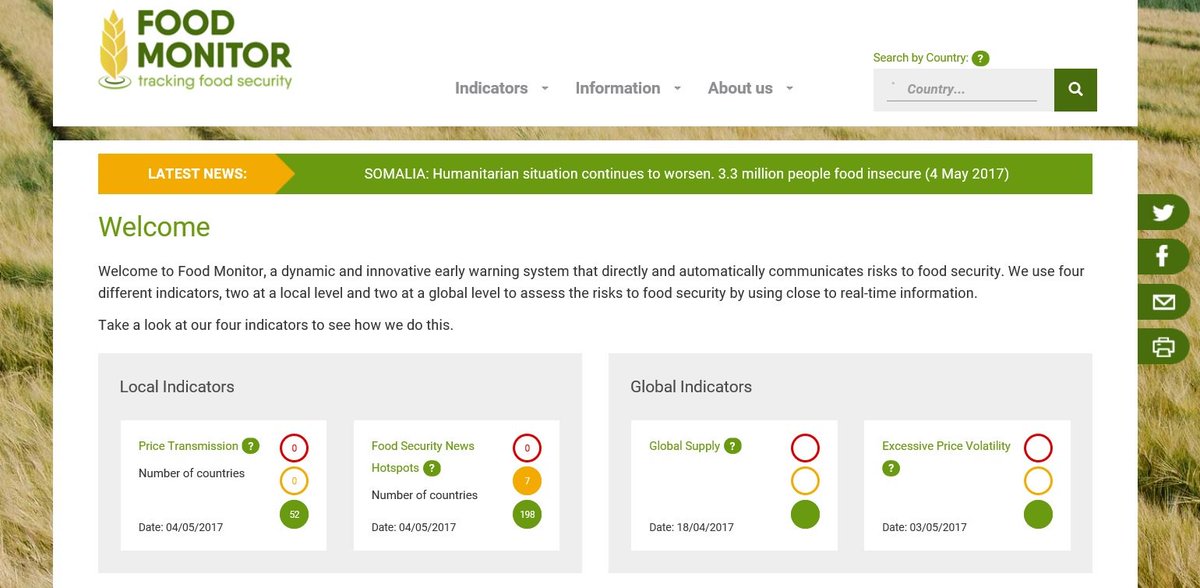Open the Food Security News Hotspots link
This screenshot has height=588, width=1200.
(x=423, y=457)
